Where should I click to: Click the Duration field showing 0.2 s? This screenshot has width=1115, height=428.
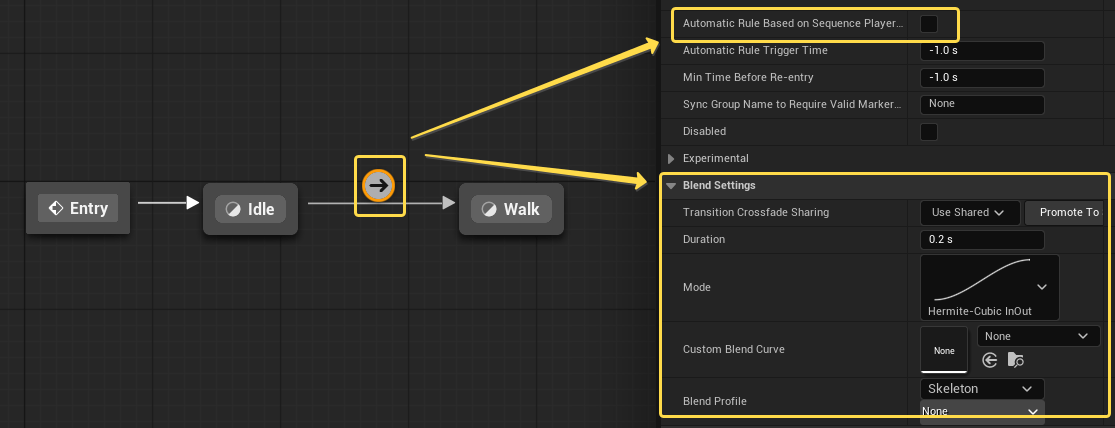981,240
